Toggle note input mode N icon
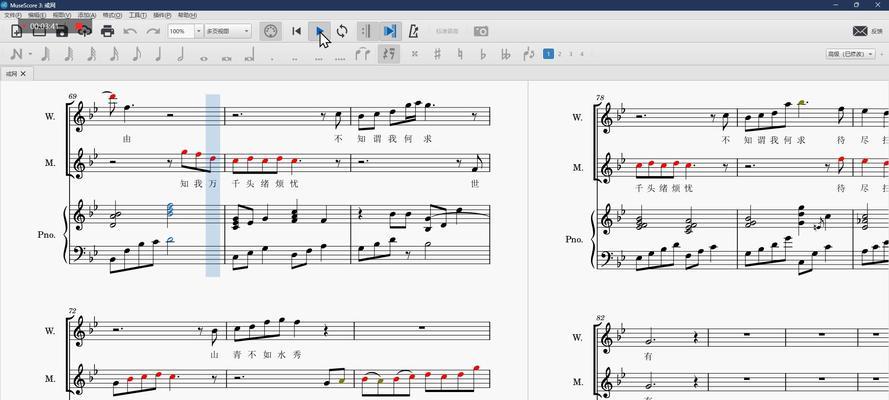Viewport: 889px width, 400px height. tap(16, 54)
